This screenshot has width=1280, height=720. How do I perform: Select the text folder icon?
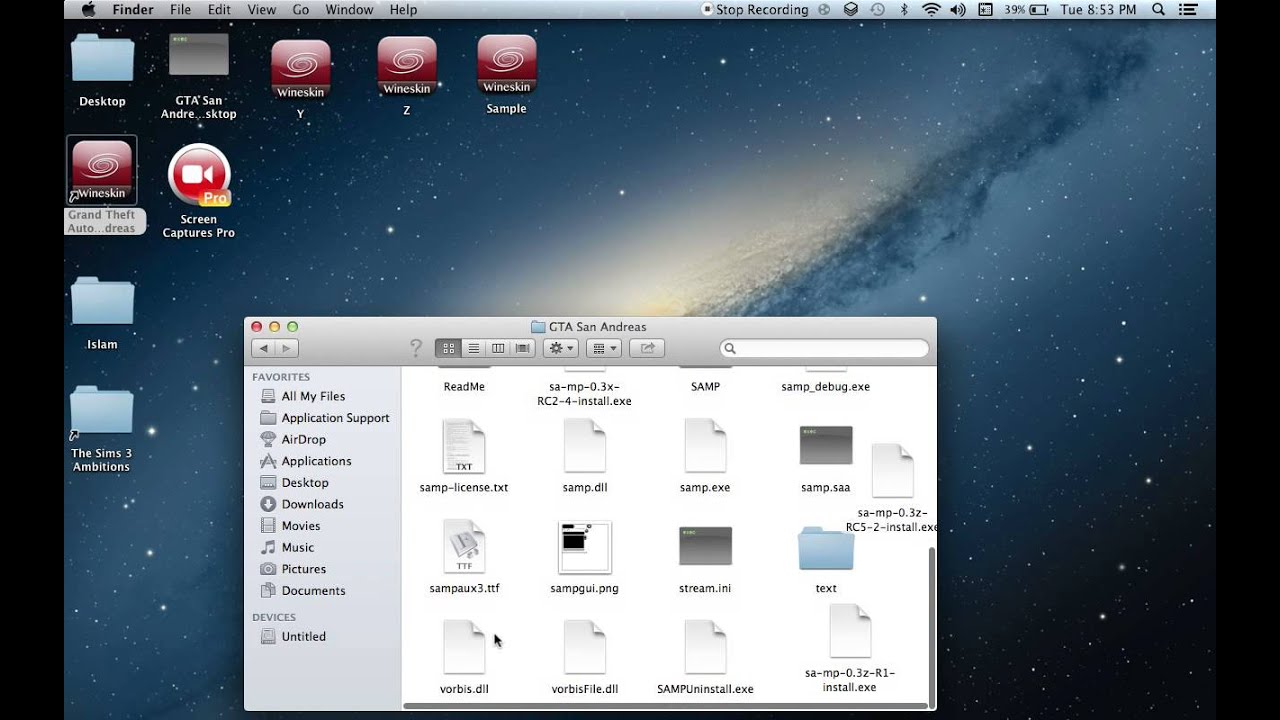coord(826,548)
